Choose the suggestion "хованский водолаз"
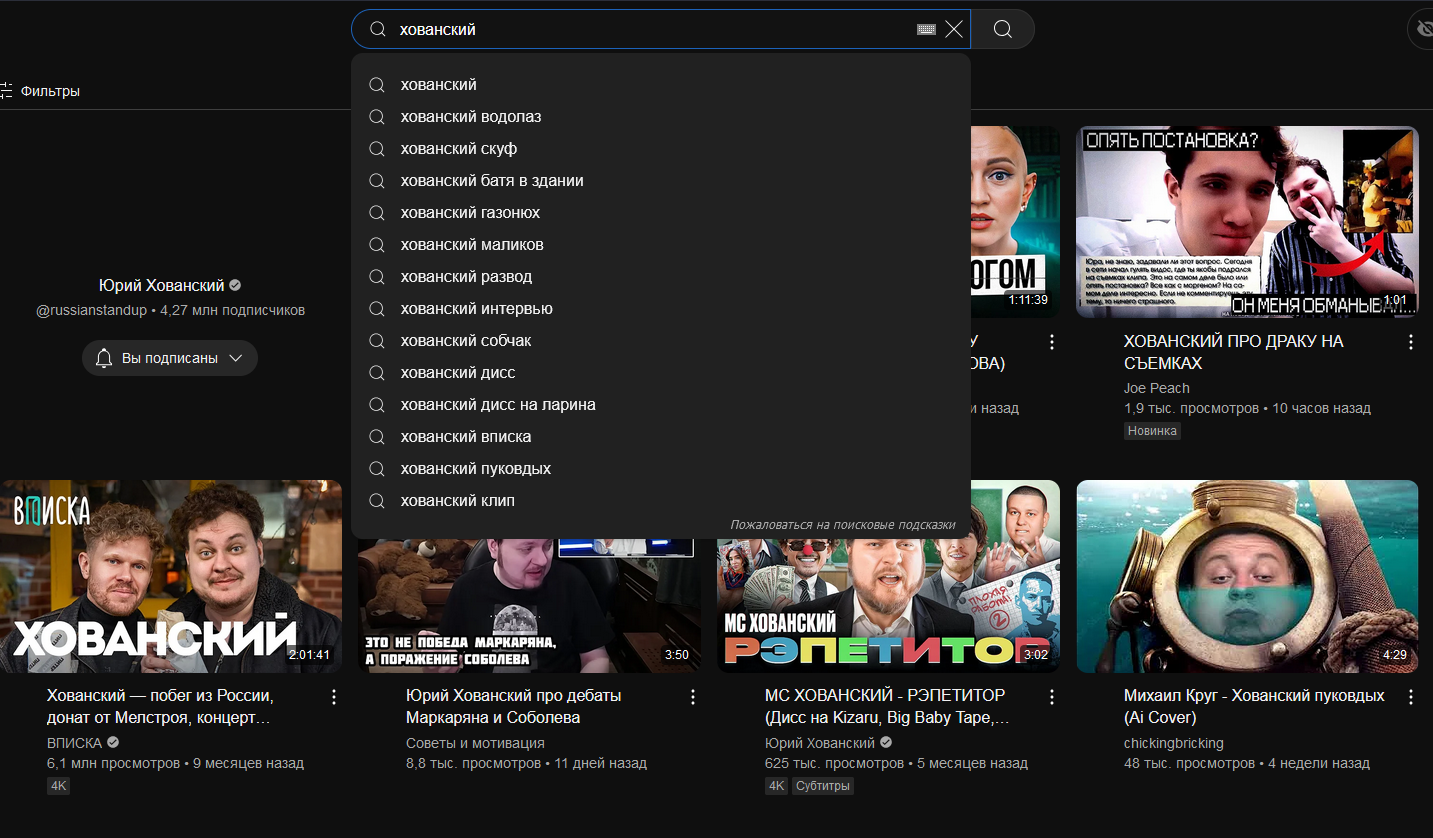Image resolution: width=1433 pixels, height=838 pixels. [661, 117]
